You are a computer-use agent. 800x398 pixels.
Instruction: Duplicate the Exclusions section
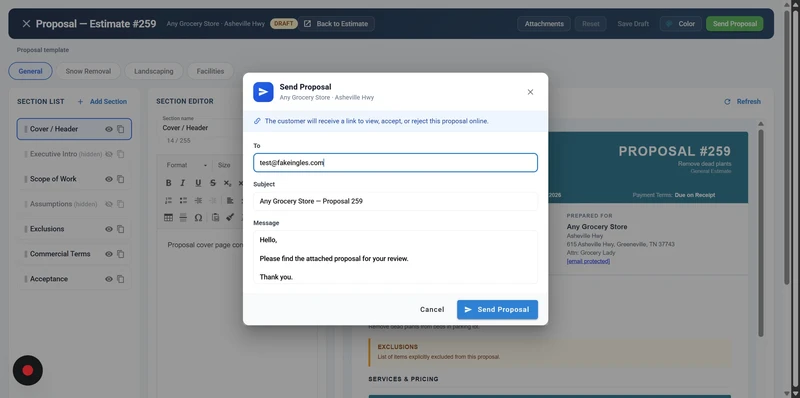[120, 229]
